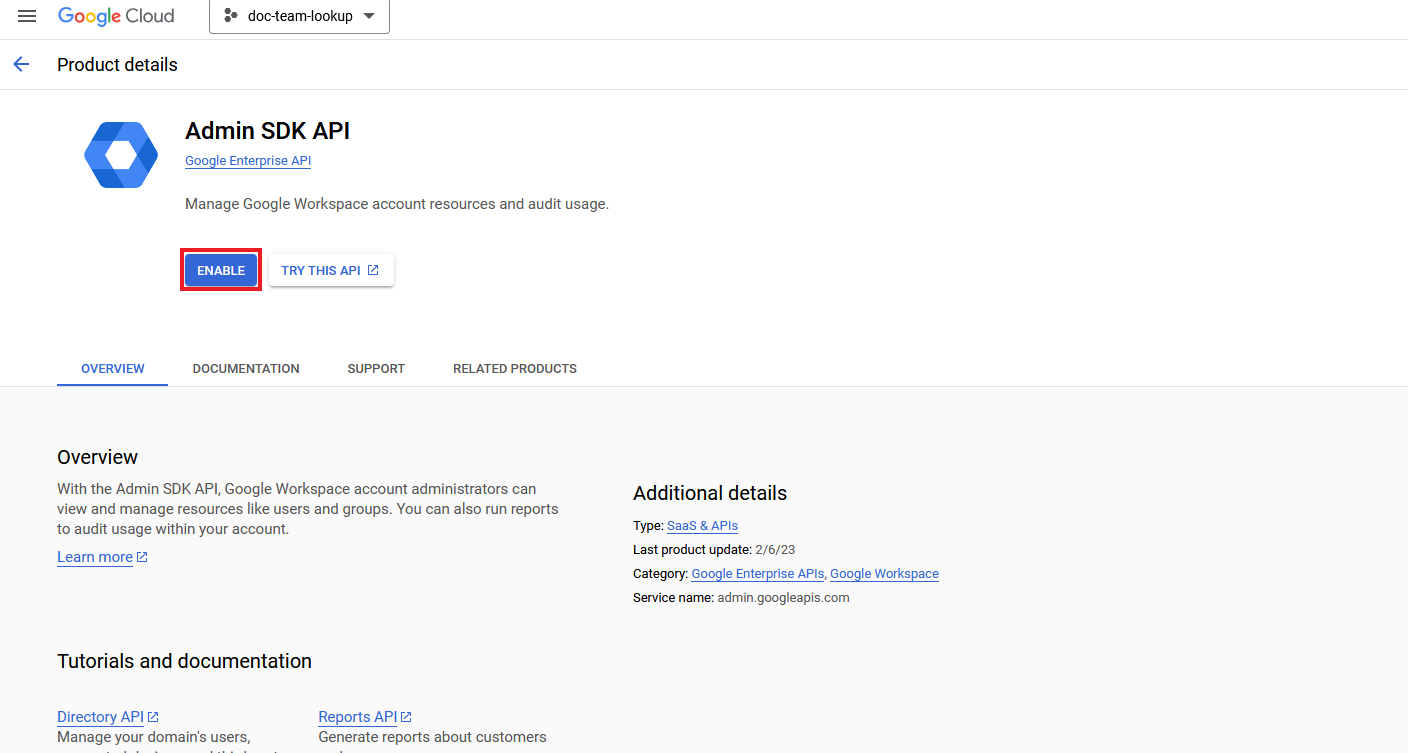1408x753 pixels.
Task: Click the external link icon on Try This API
Action: pyautogui.click(x=373, y=270)
